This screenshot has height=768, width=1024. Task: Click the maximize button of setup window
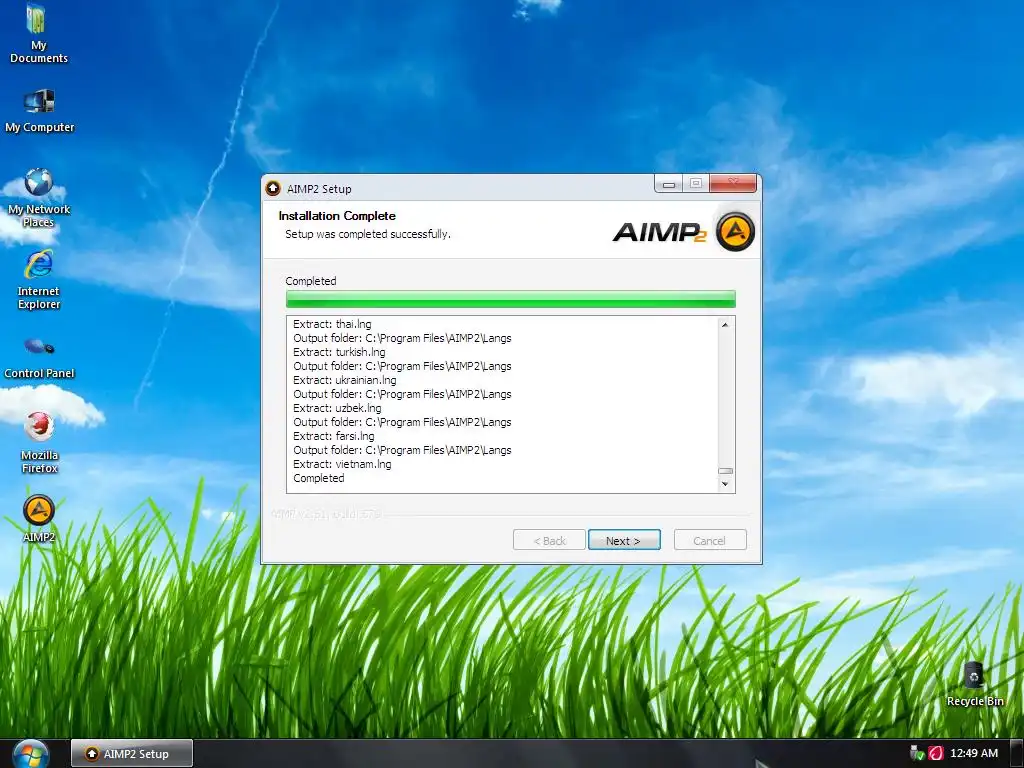point(696,184)
